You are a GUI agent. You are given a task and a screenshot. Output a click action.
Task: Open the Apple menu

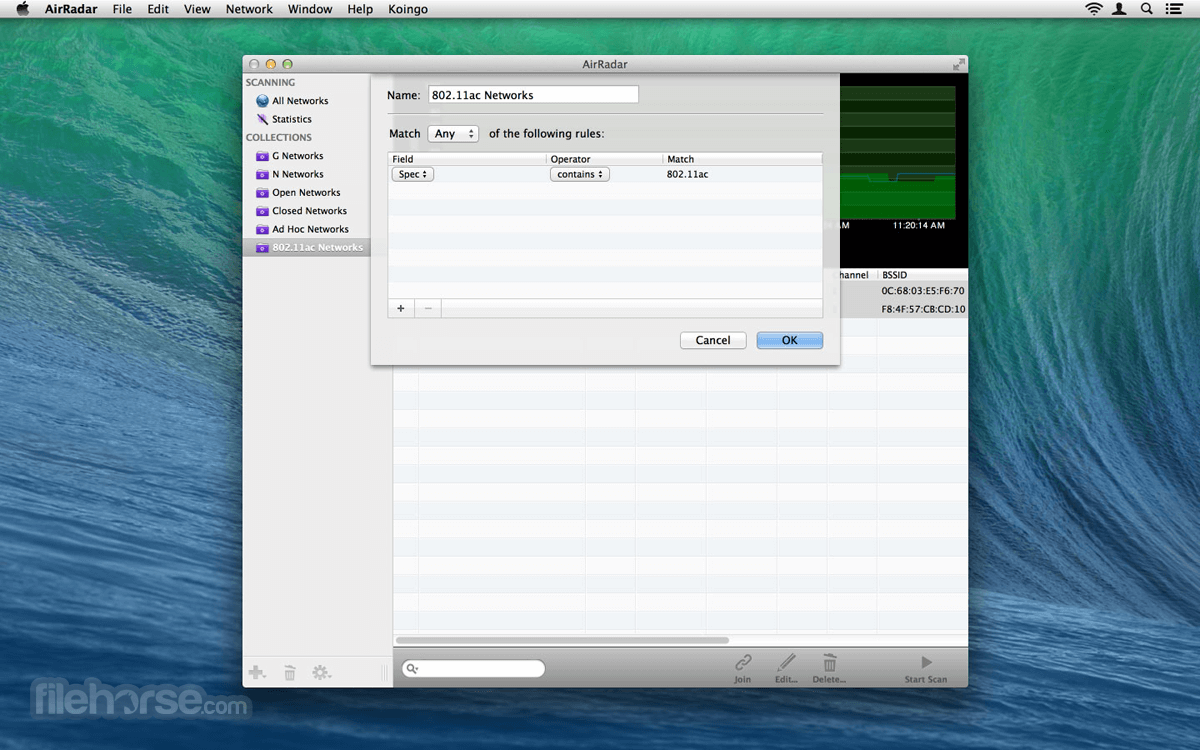[22, 9]
